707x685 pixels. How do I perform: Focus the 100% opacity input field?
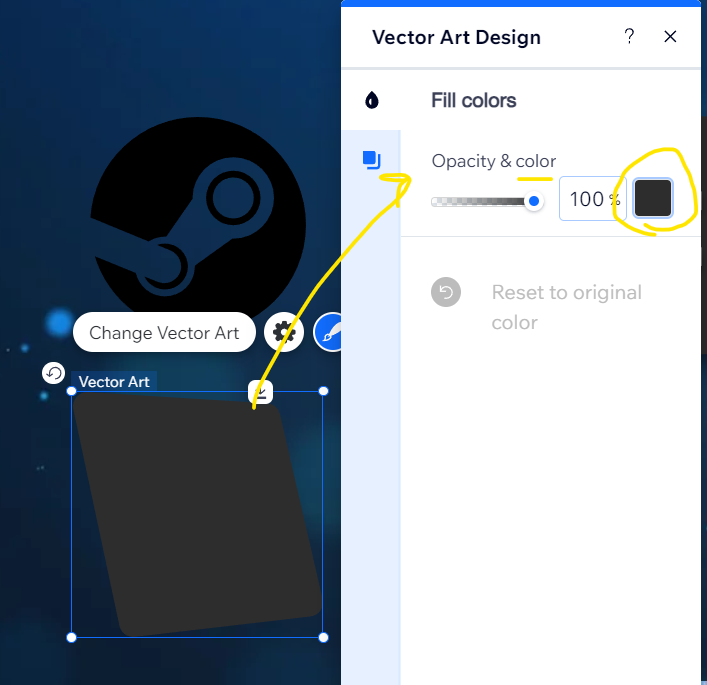pos(592,198)
